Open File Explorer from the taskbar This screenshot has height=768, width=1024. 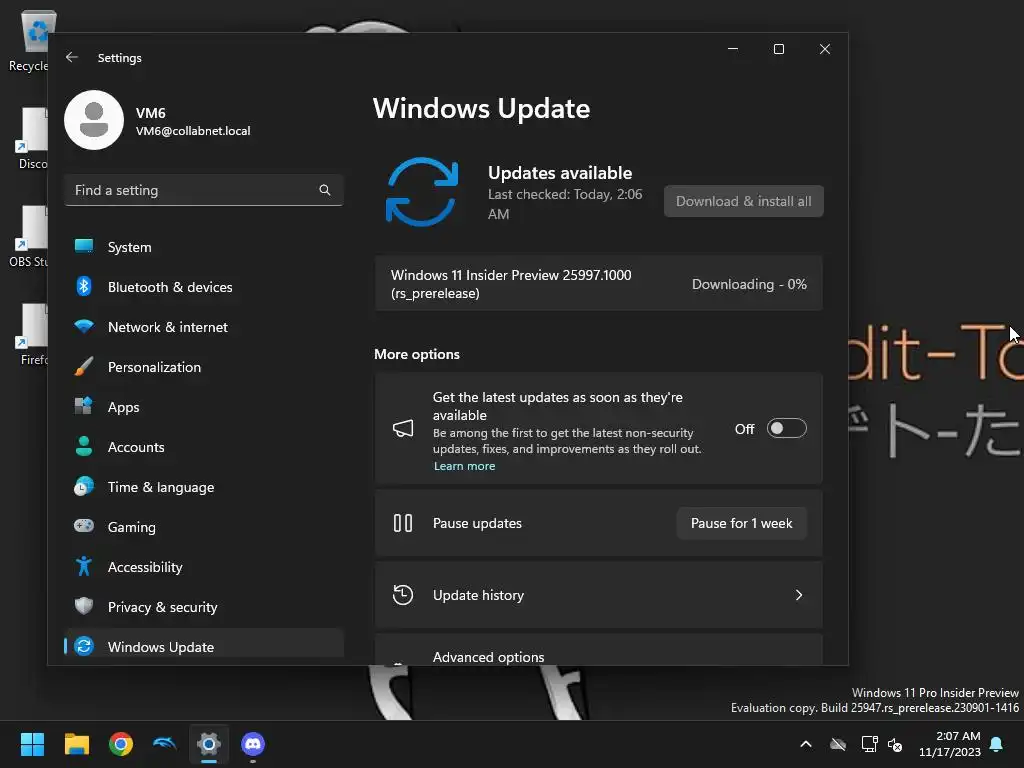76,744
